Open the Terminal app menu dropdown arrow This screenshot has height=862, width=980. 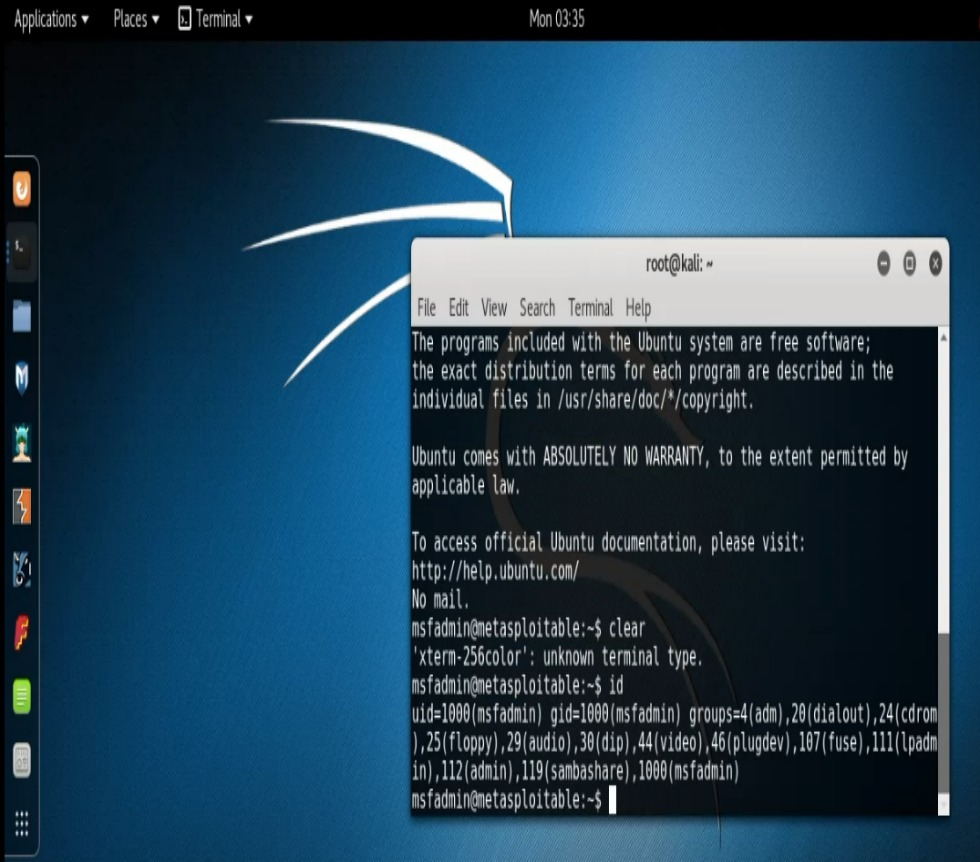(x=249, y=20)
